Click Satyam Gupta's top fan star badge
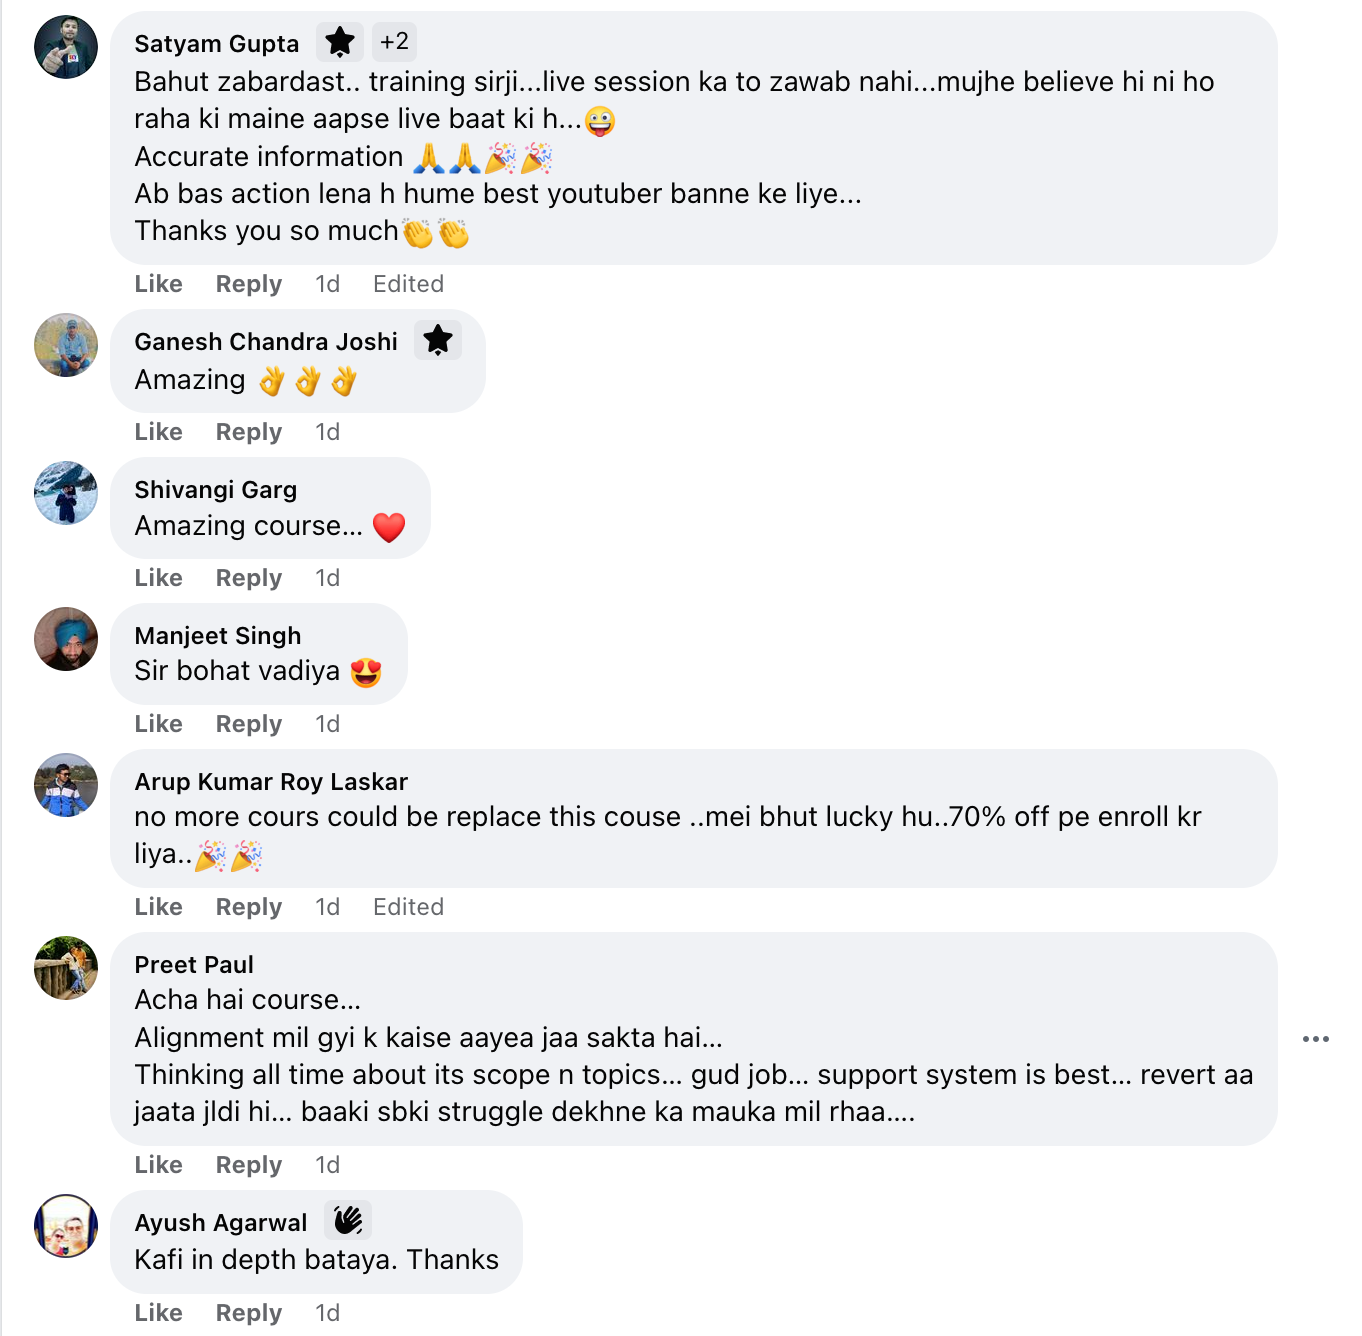The height and width of the screenshot is (1336, 1362). 340,42
